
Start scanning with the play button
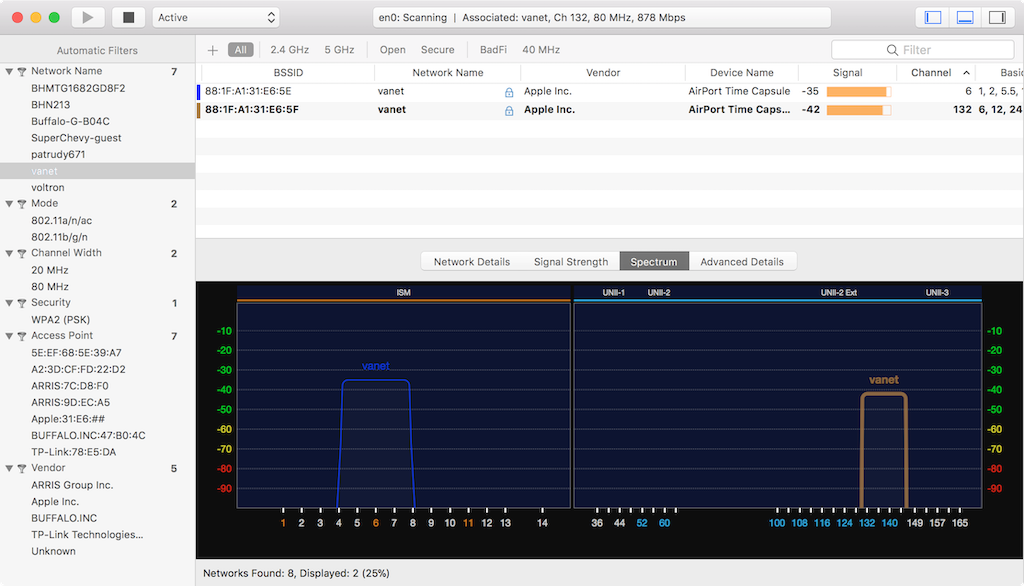[88, 18]
